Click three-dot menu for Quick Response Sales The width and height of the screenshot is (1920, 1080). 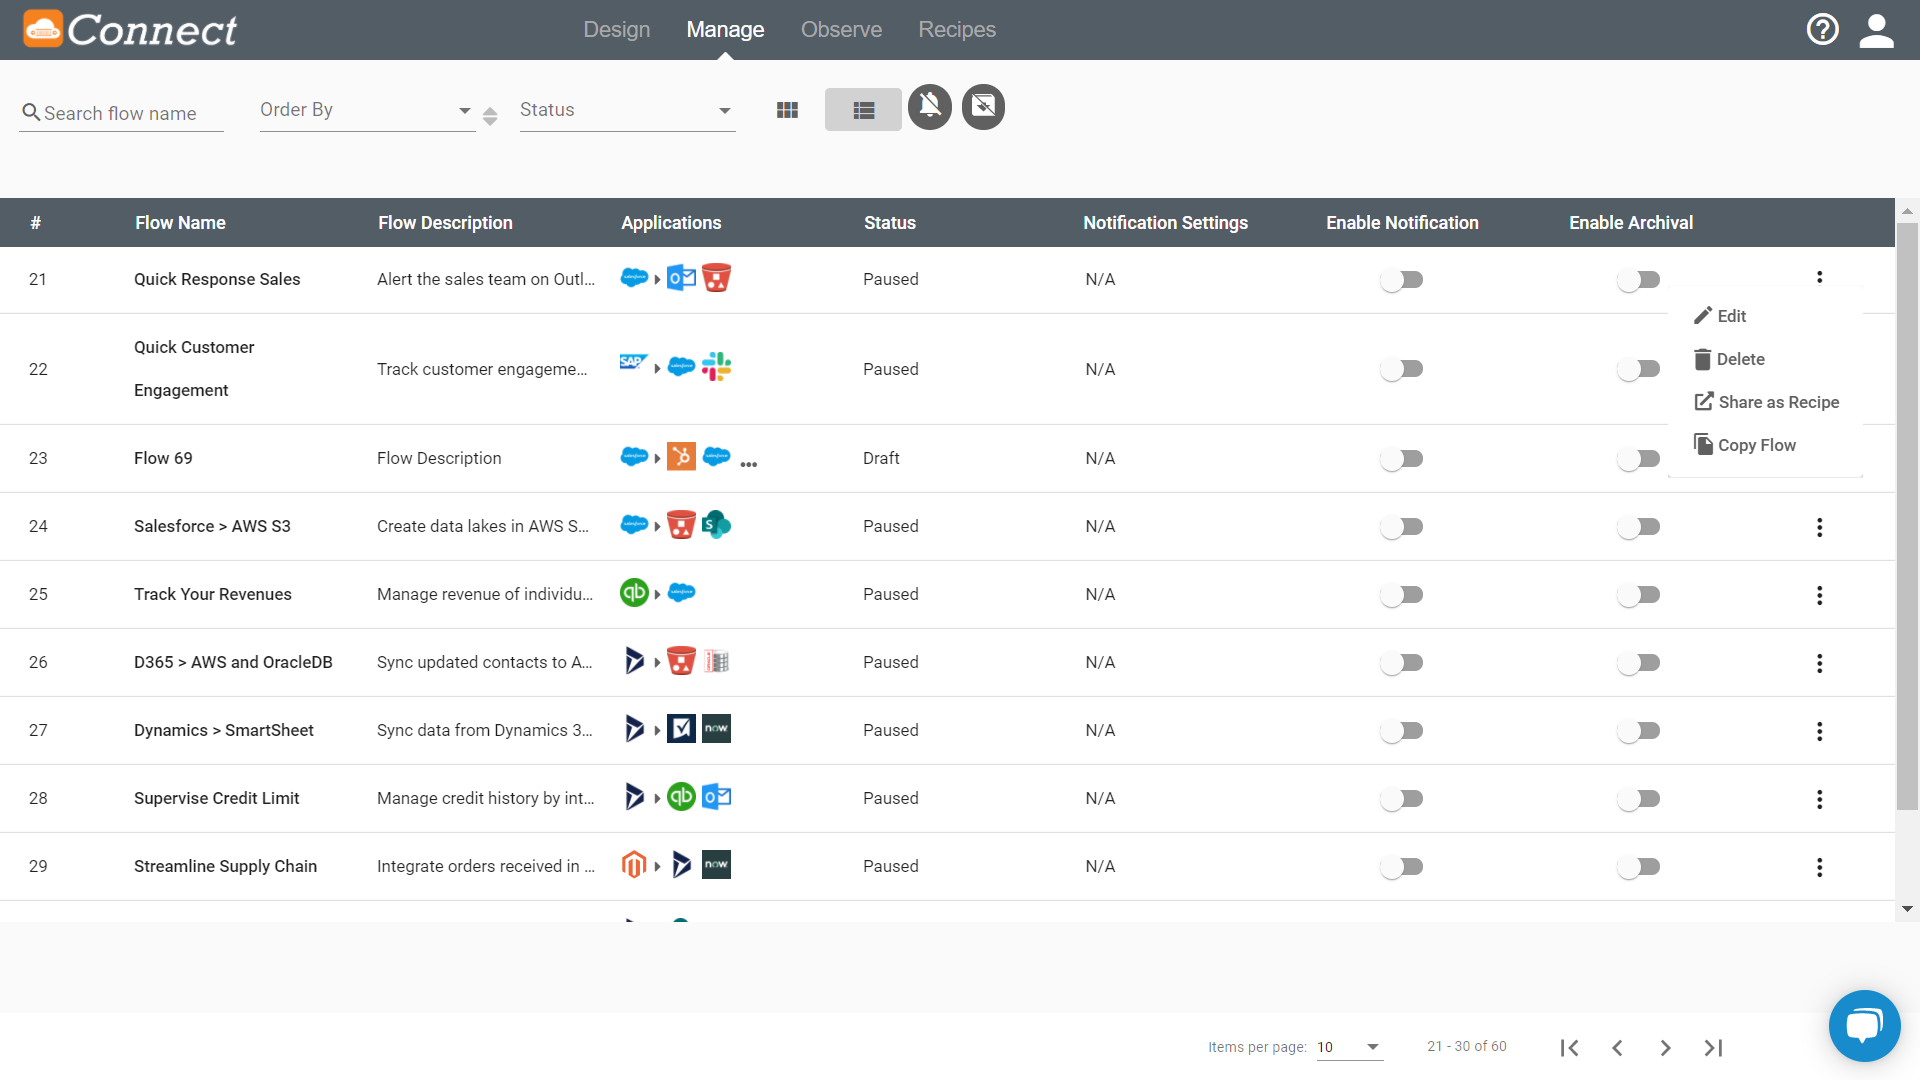1819,277
